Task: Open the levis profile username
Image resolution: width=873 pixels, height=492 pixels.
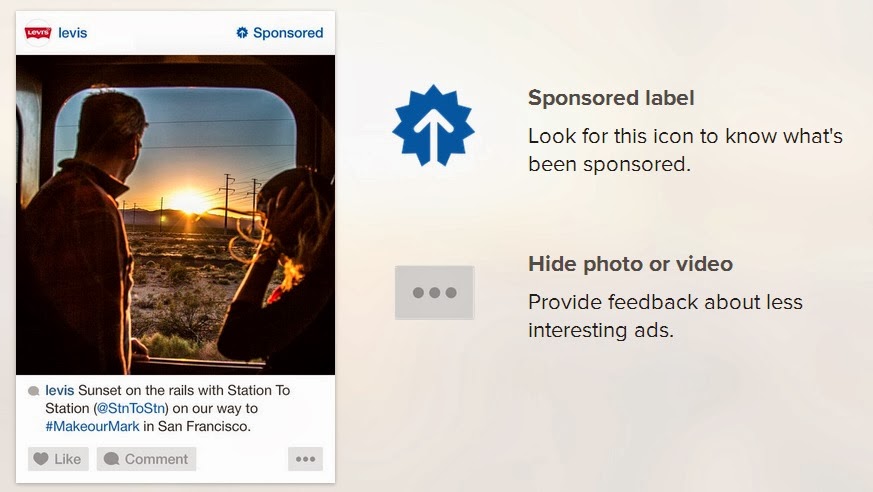Action: click(72, 33)
